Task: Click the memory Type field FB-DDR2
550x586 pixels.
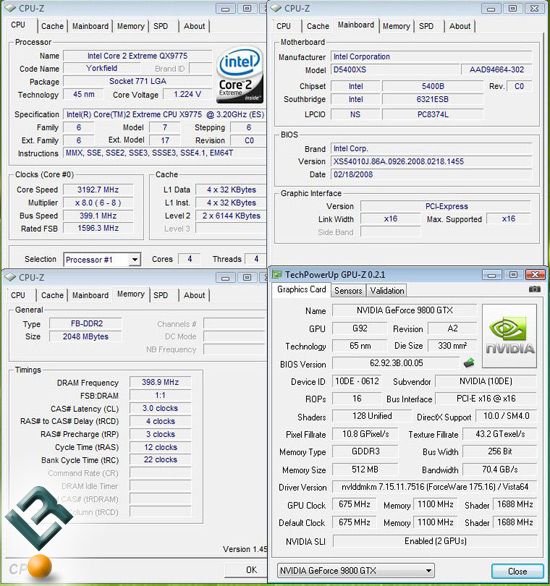Action: (86, 324)
